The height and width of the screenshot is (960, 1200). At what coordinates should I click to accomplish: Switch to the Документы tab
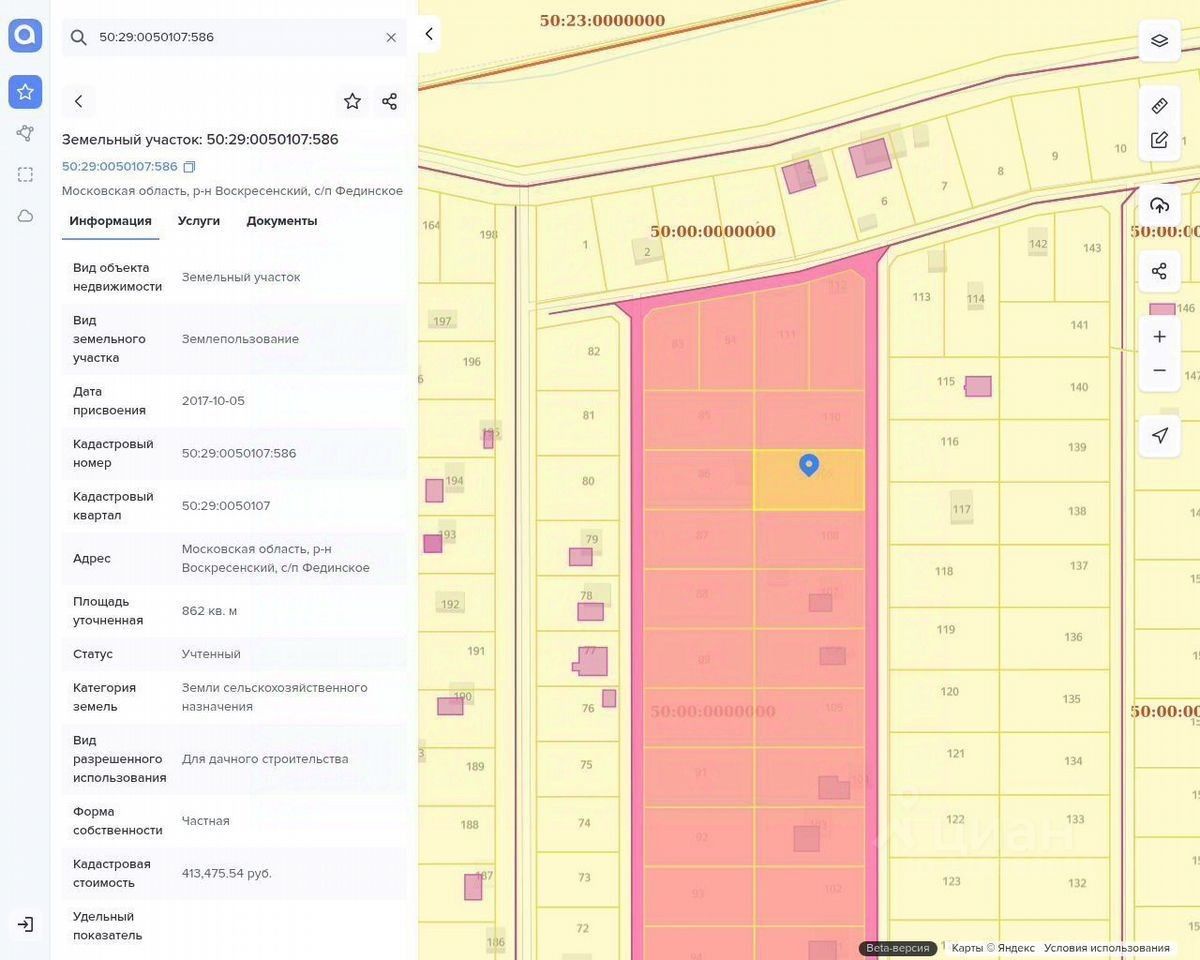coord(282,221)
